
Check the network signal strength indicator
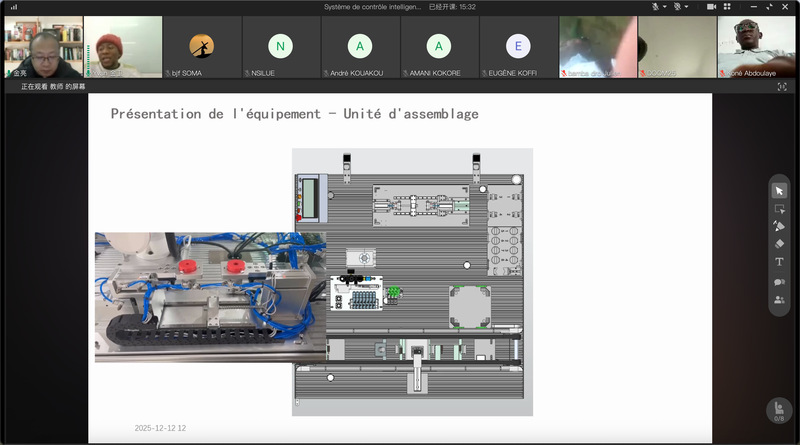pos(13,7)
